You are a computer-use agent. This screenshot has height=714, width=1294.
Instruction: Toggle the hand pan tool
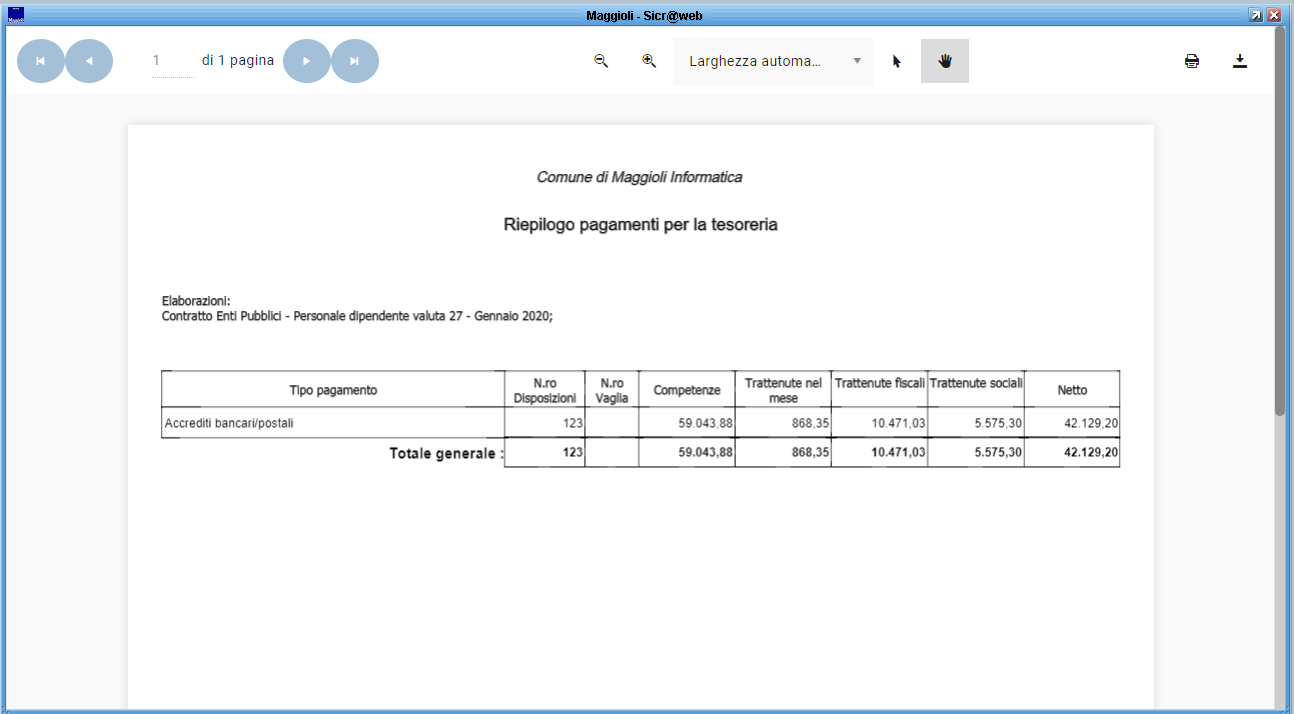point(945,61)
